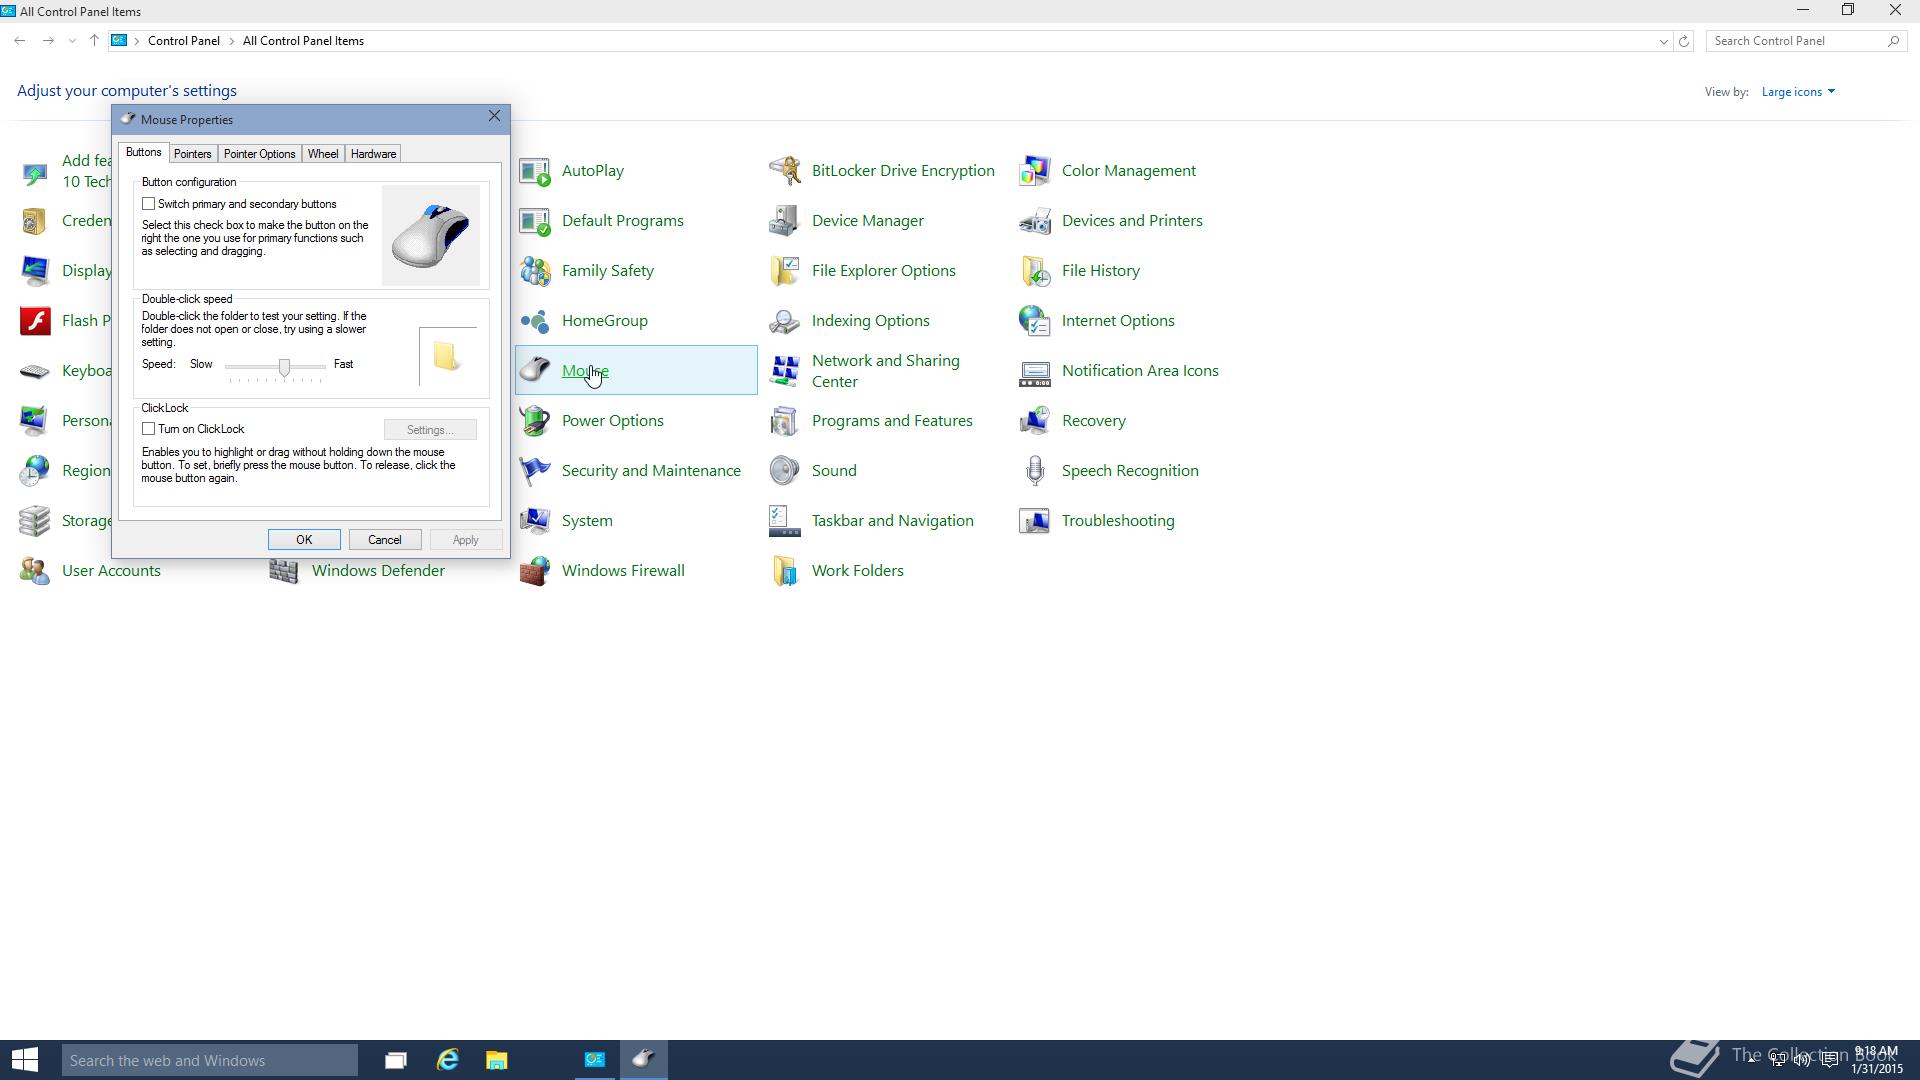Open Security and Maintenance flag icon
The width and height of the screenshot is (1920, 1080).
(535, 471)
